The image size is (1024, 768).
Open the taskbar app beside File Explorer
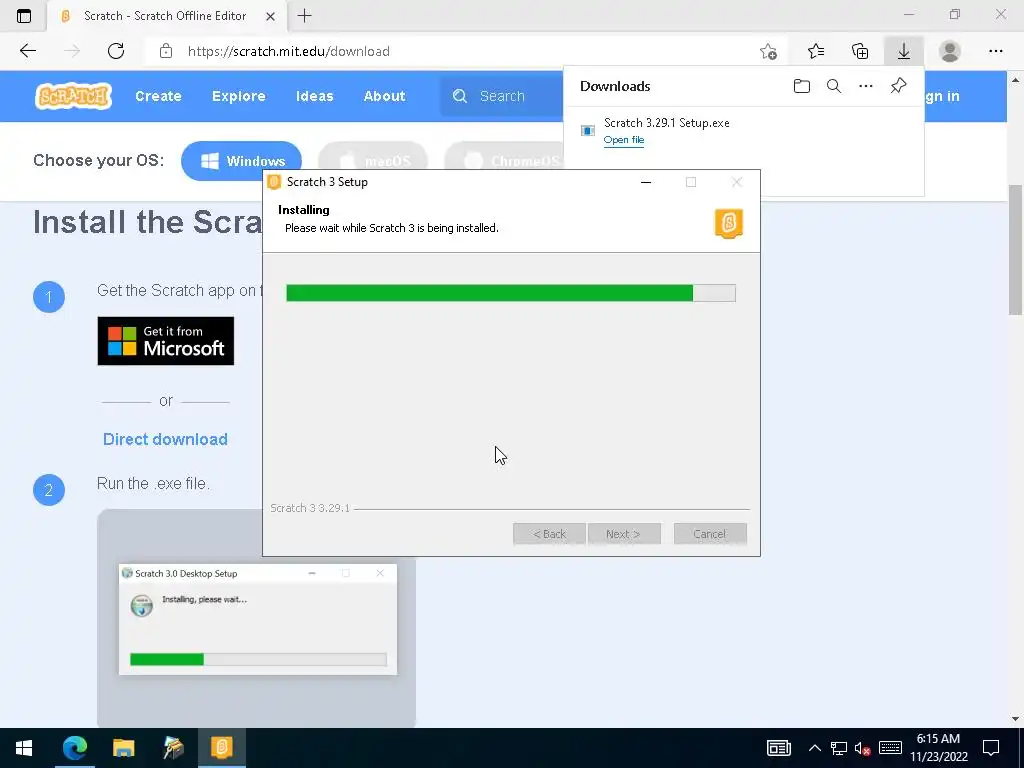tap(173, 748)
